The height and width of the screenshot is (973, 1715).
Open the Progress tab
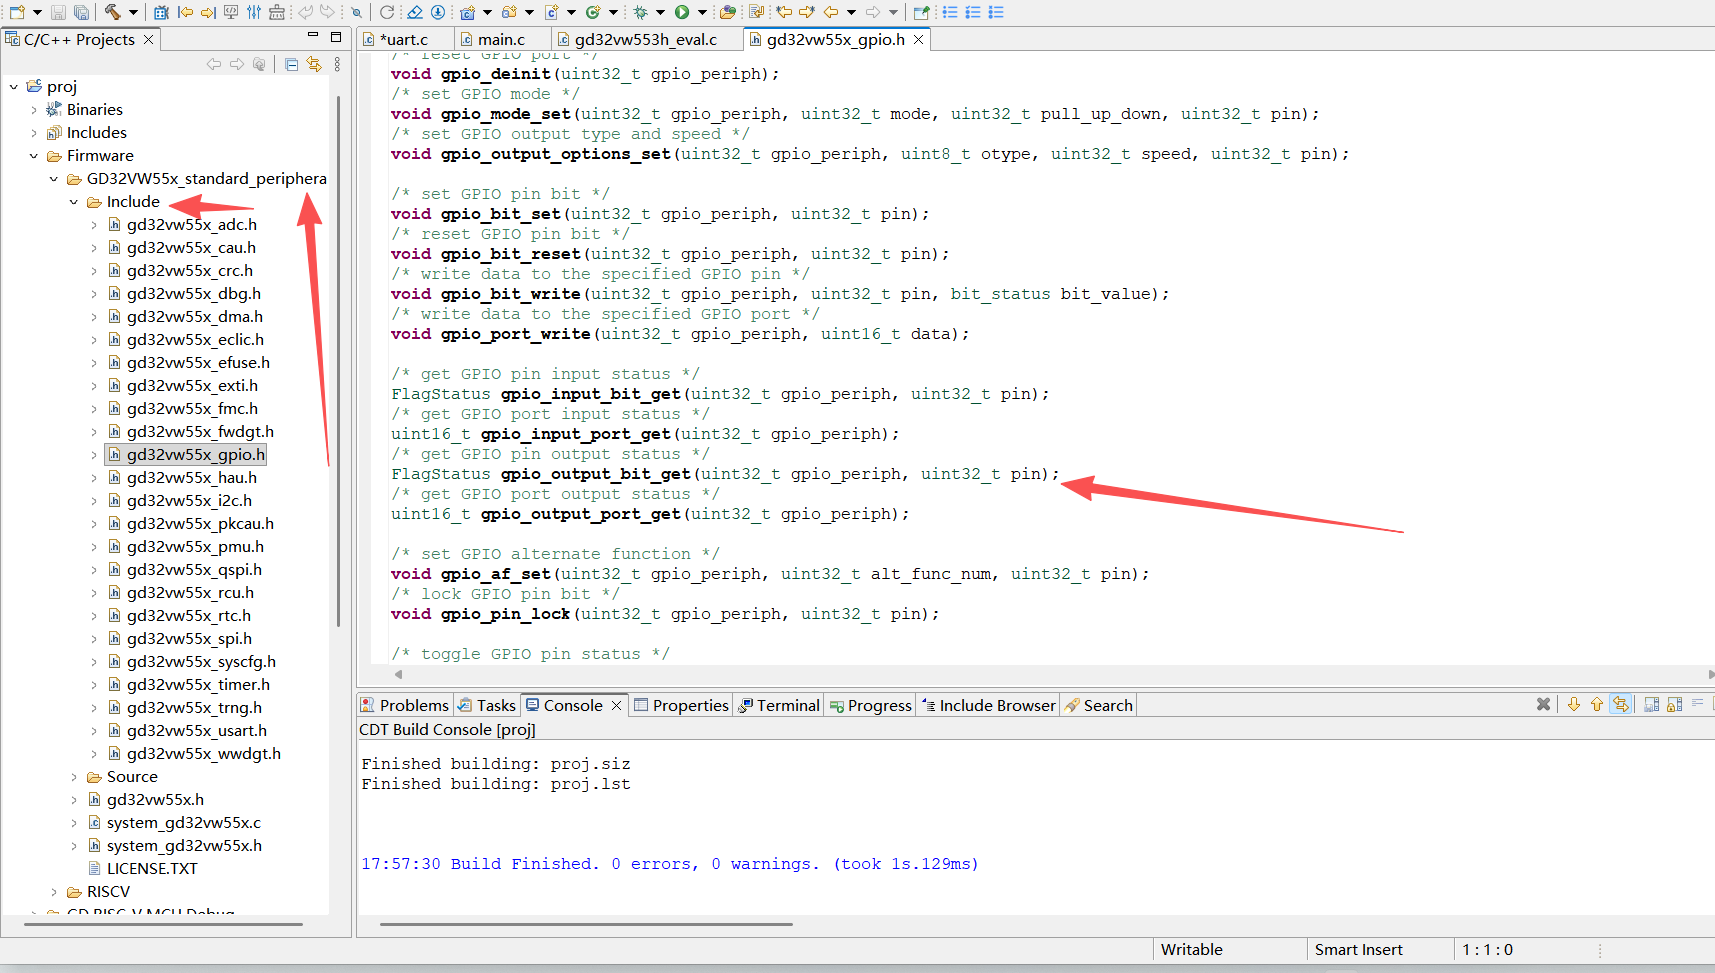tap(871, 705)
